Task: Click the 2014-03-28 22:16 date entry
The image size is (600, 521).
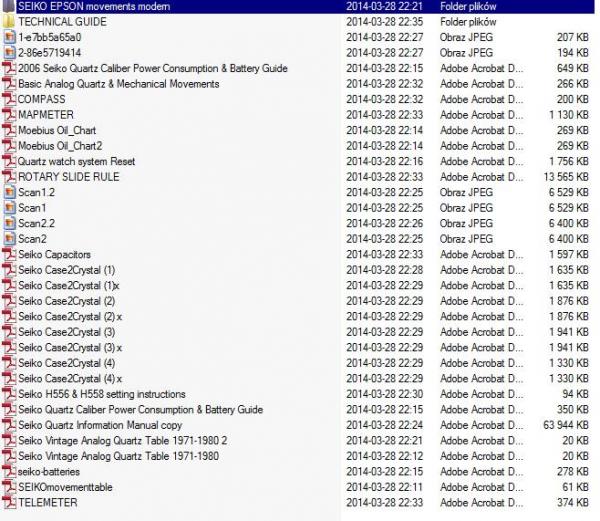Action: (385, 161)
